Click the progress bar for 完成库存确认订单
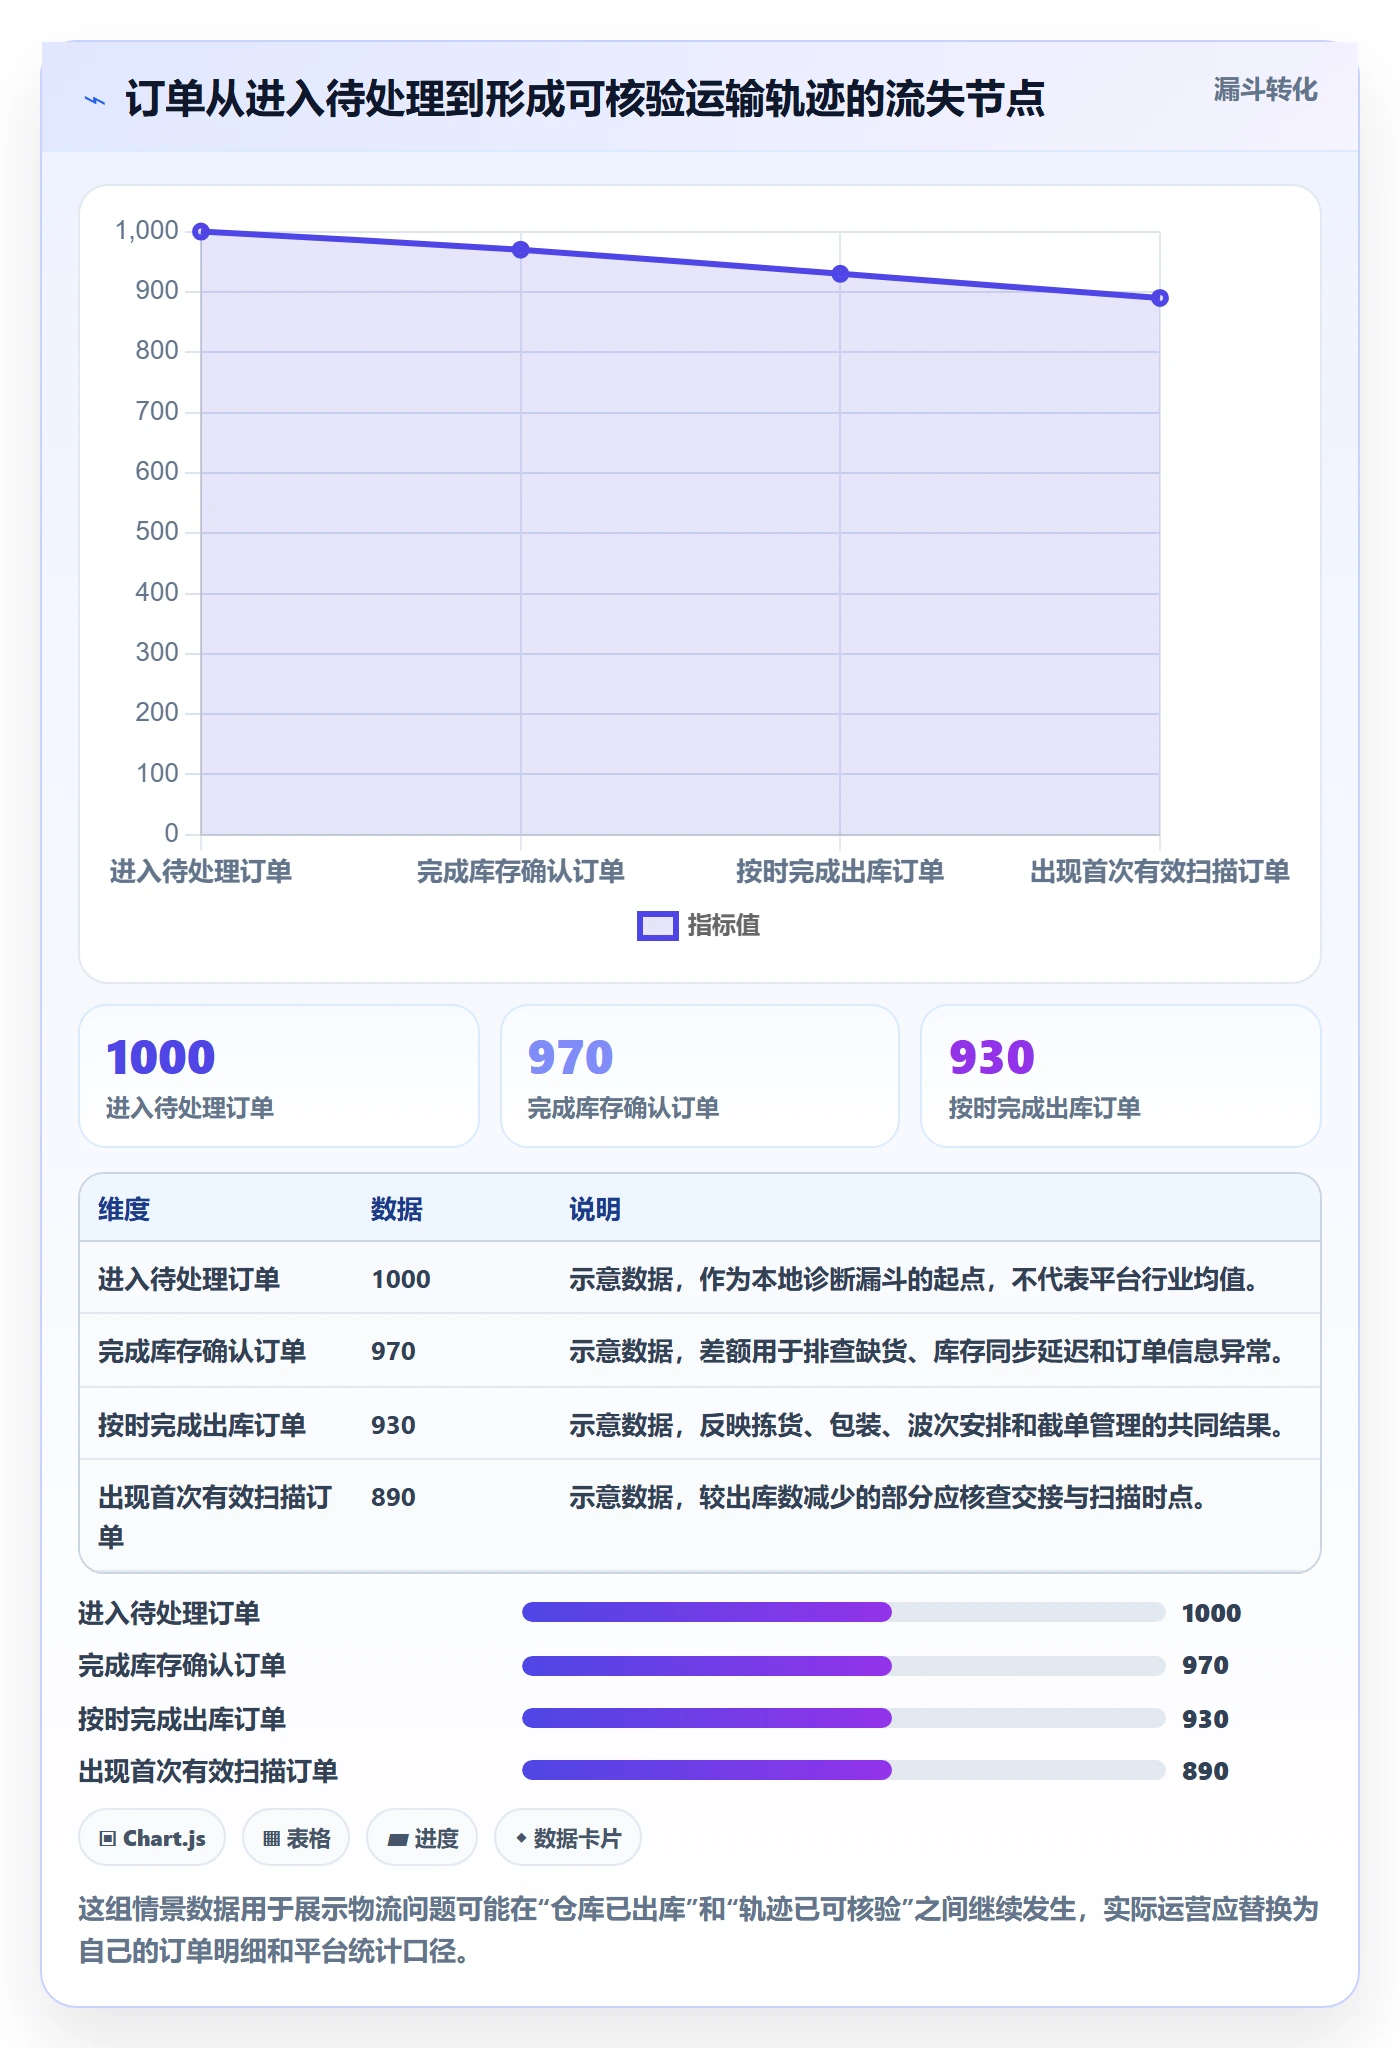Image resolution: width=1400 pixels, height=2048 pixels. [x=844, y=1666]
